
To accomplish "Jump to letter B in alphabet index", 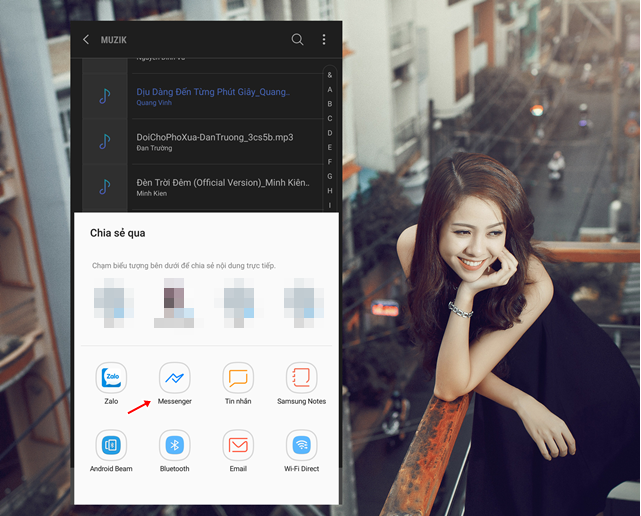I will 330,104.
